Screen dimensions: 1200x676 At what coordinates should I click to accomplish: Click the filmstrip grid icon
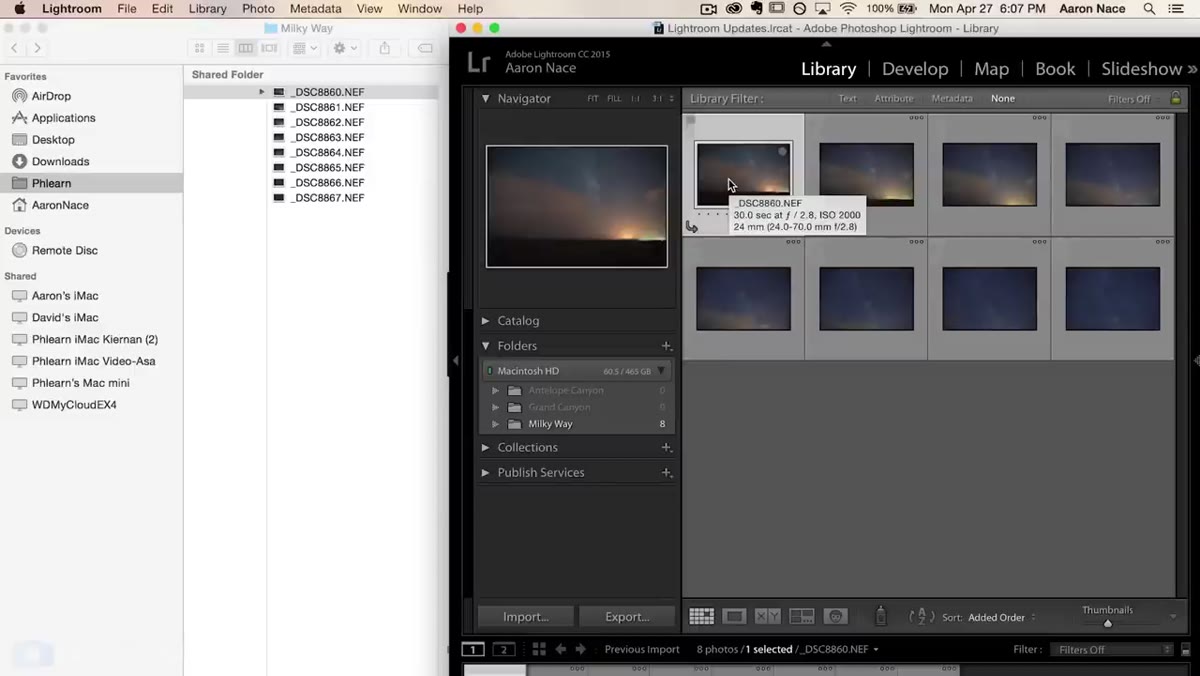(538, 649)
